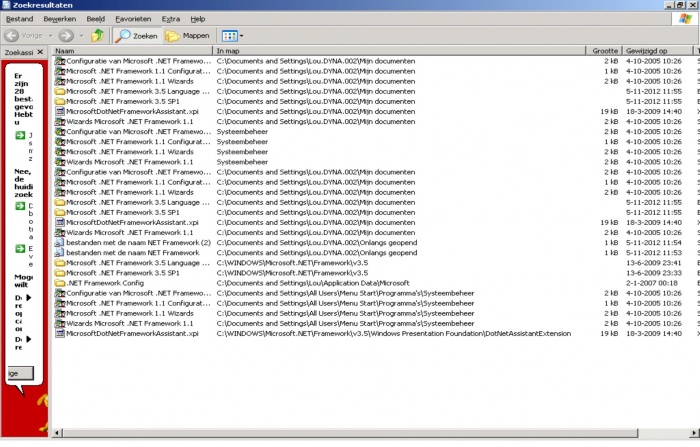This screenshot has width=700, height=447.
Task: Open the forward history dropdown arrow
Action: pyautogui.click(x=81, y=36)
